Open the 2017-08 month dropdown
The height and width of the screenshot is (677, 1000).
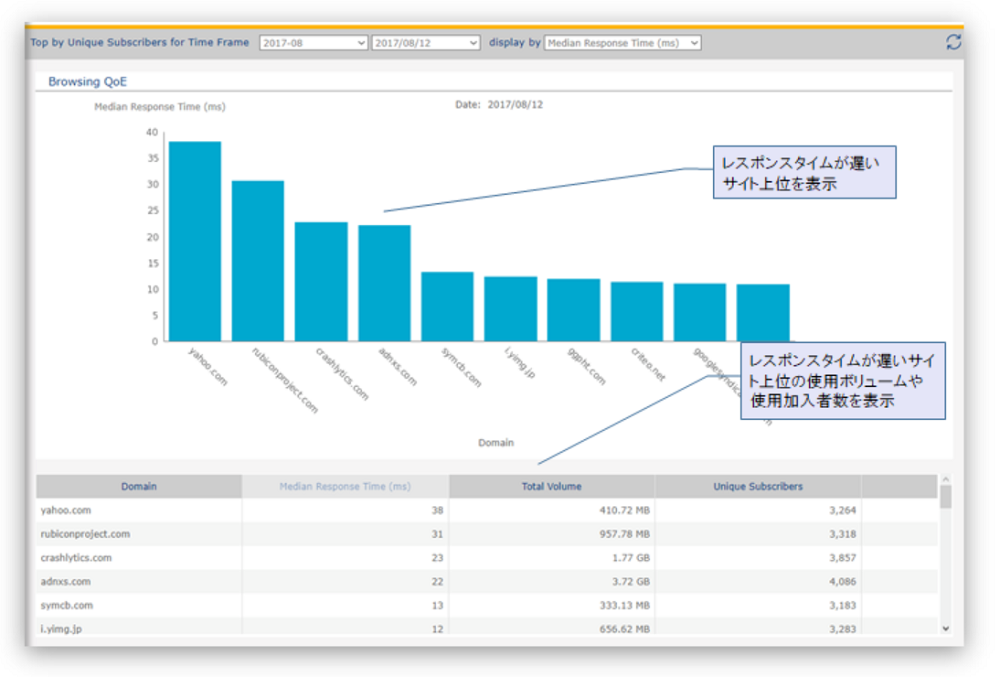[313, 43]
